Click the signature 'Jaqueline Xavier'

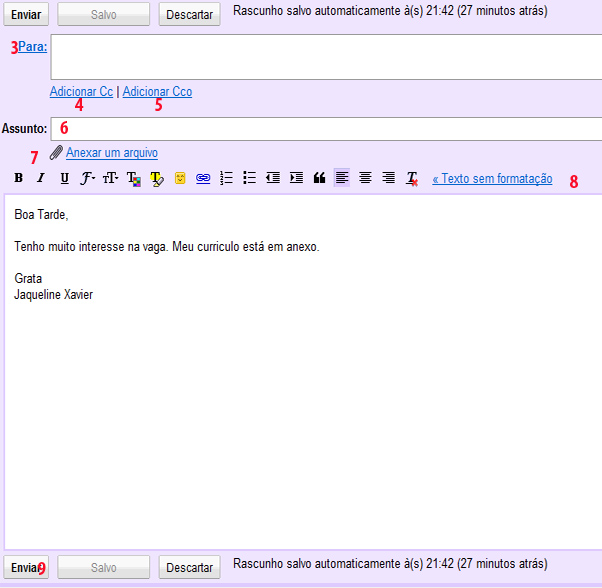tap(53, 294)
